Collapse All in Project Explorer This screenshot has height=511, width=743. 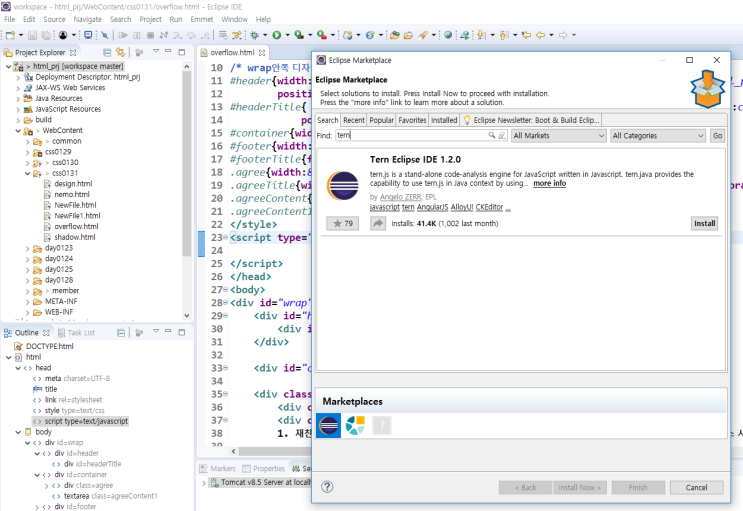pyautogui.click(x=107, y=52)
